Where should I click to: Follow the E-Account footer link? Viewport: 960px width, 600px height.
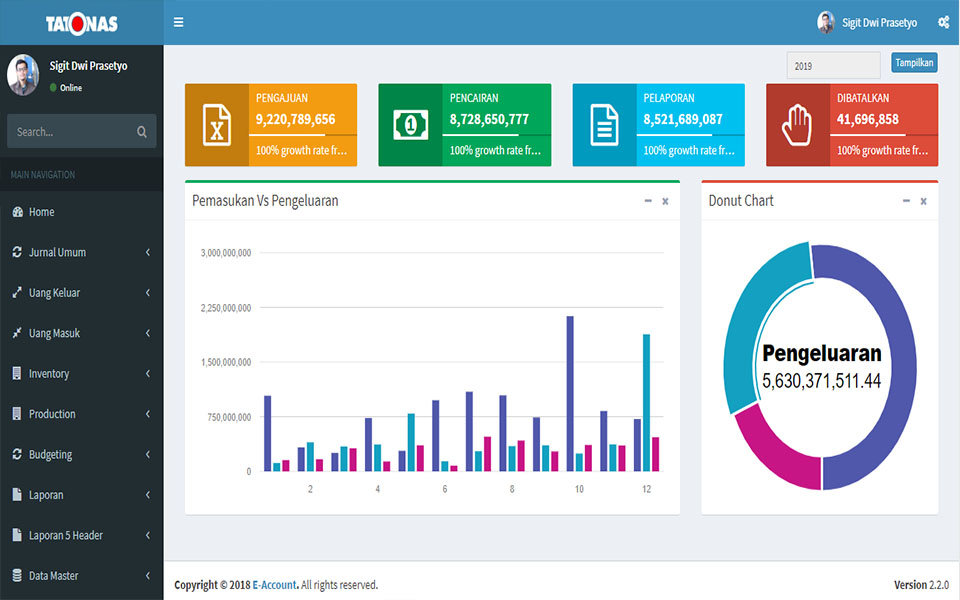(274, 585)
